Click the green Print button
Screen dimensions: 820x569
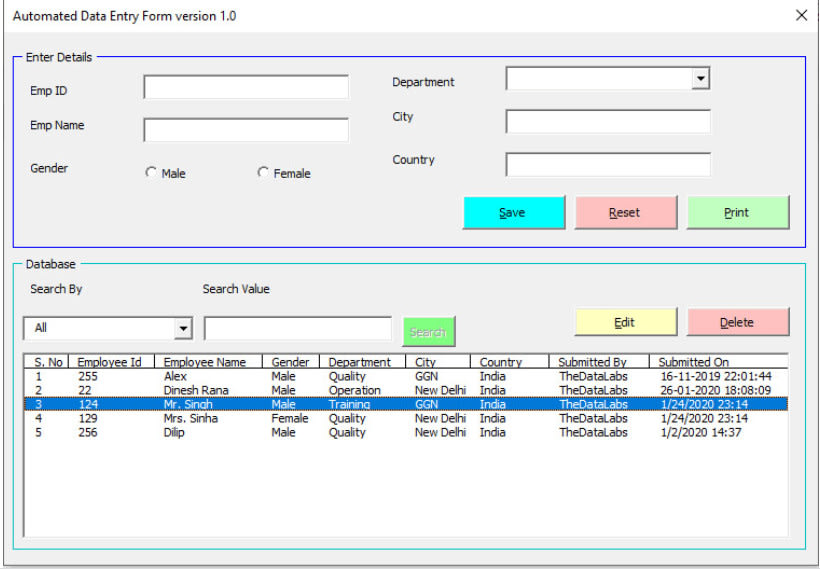tap(738, 212)
